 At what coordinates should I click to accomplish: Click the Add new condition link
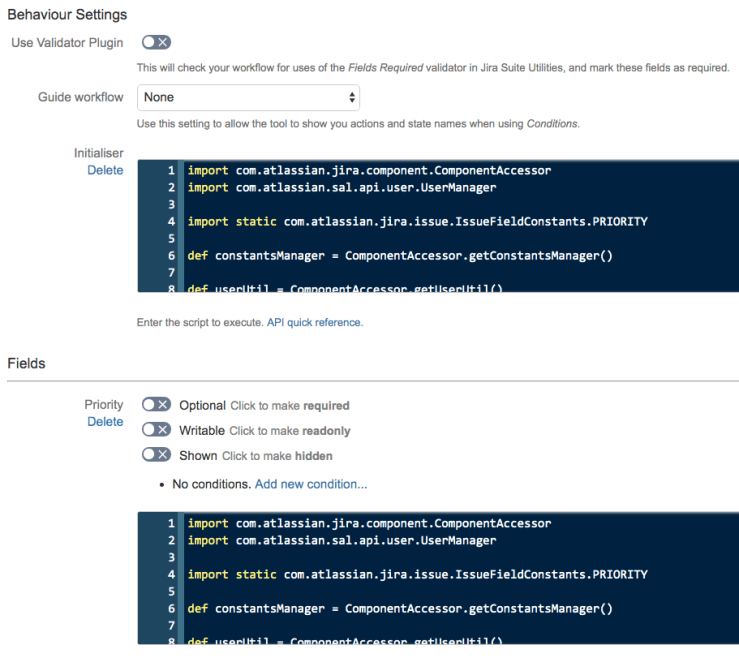pyautogui.click(x=311, y=484)
